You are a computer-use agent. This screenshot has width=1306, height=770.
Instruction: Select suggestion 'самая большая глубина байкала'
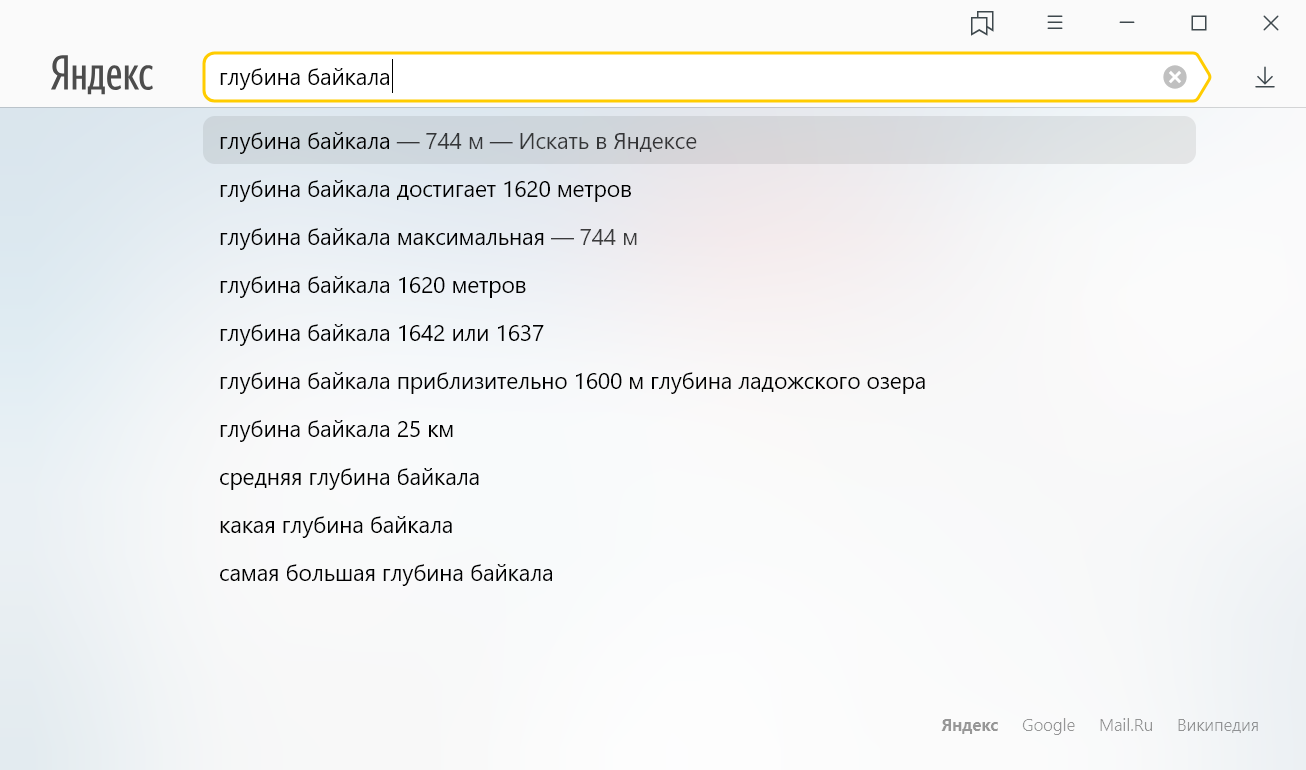click(x=699, y=573)
